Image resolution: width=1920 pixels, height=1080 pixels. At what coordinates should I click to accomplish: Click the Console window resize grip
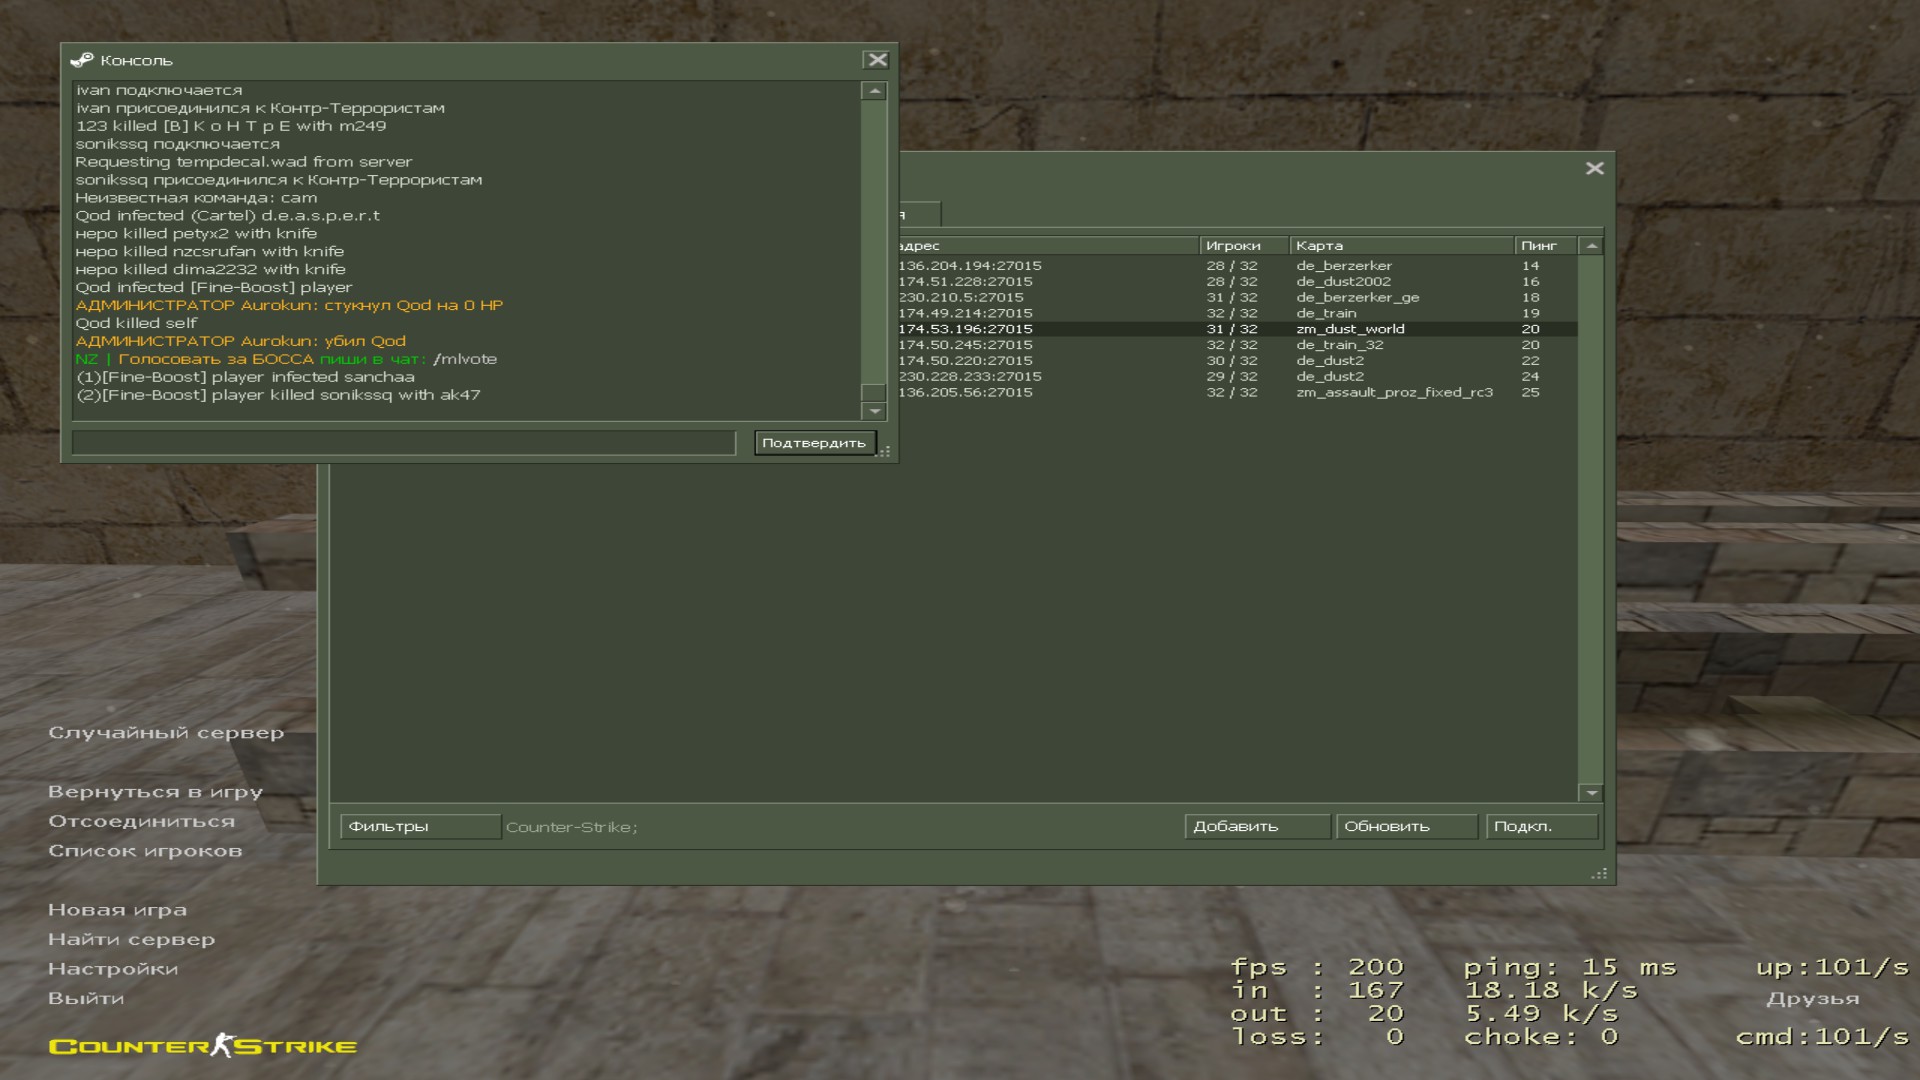[x=885, y=452]
